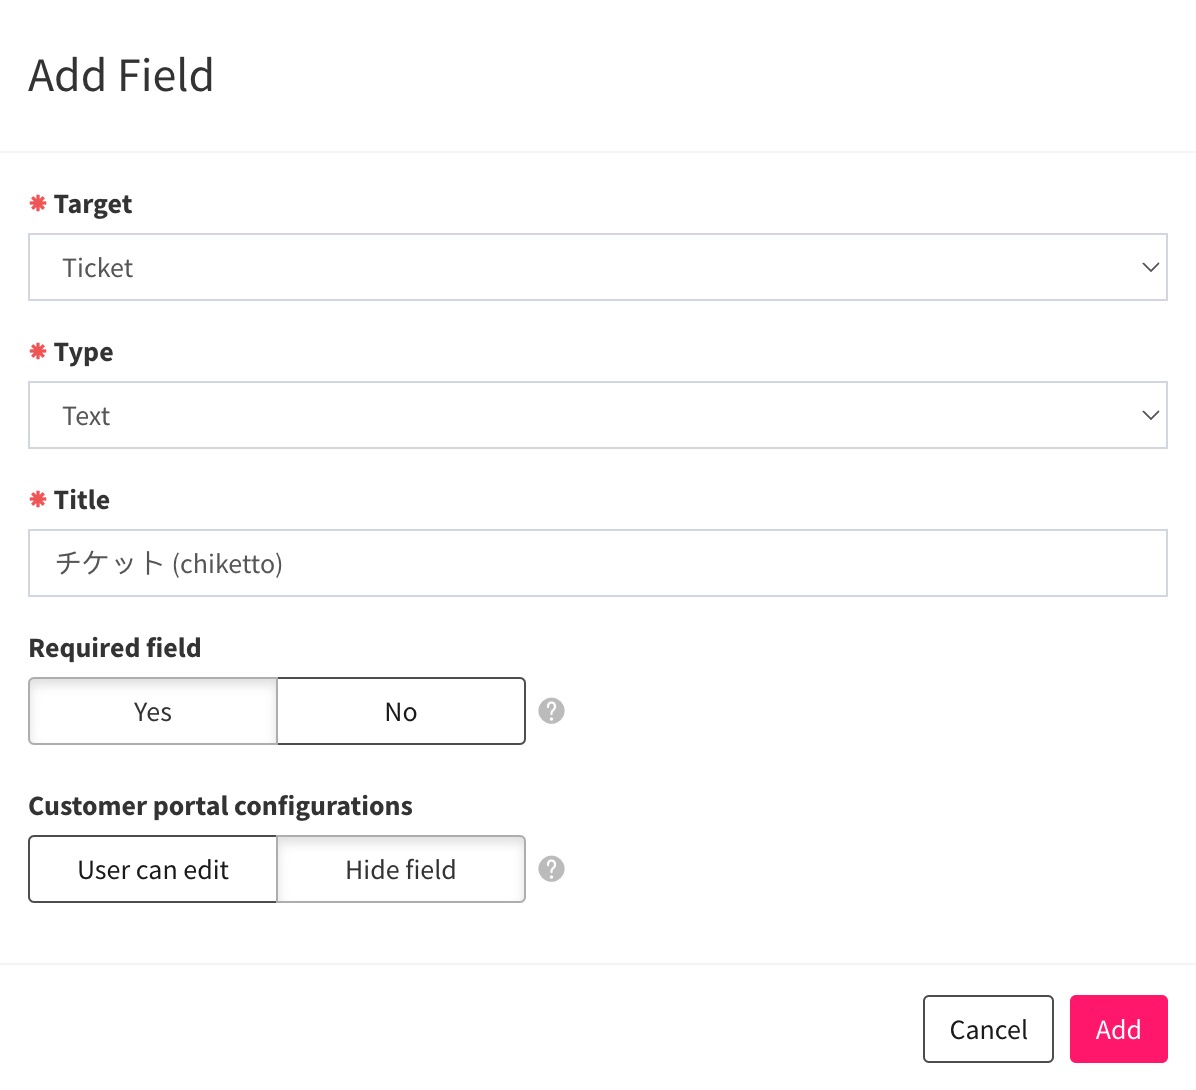
Task: Click the Customer portal configurations help icon
Action: (551, 869)
